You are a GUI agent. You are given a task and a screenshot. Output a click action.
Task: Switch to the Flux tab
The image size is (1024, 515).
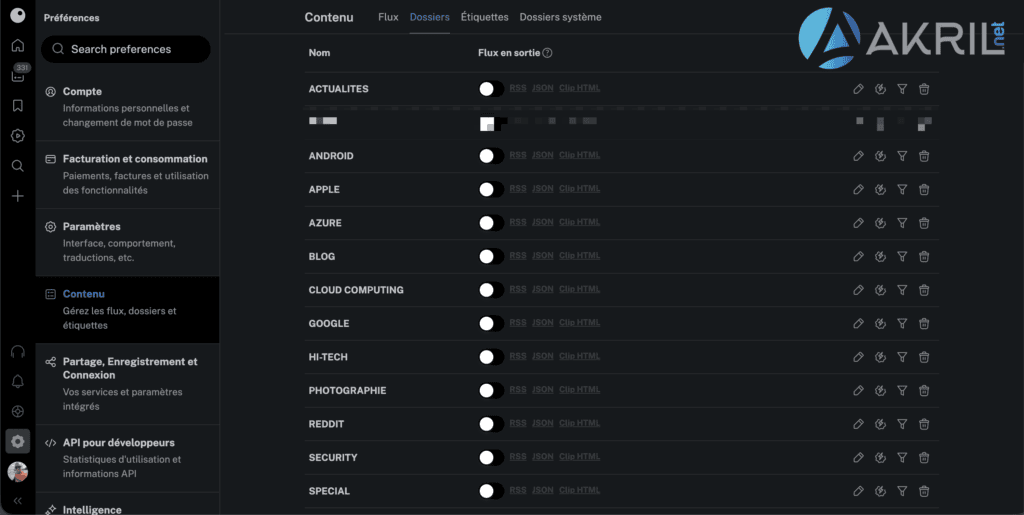point(388,17)
